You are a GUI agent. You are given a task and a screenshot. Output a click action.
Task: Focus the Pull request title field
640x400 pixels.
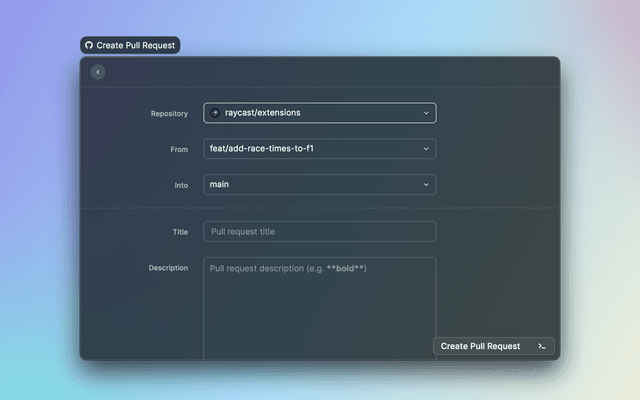(320, 232)
